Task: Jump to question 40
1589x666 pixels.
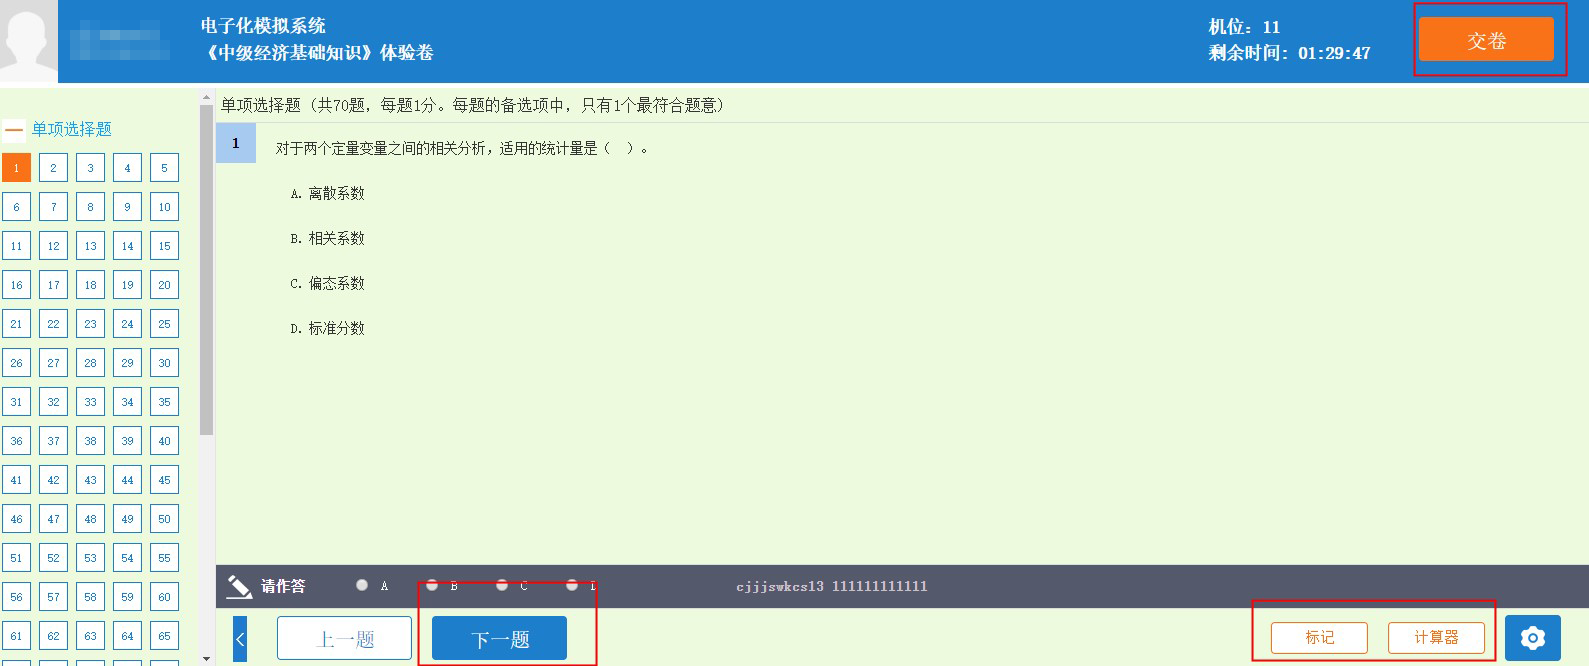Action: [x=164, y=441]
